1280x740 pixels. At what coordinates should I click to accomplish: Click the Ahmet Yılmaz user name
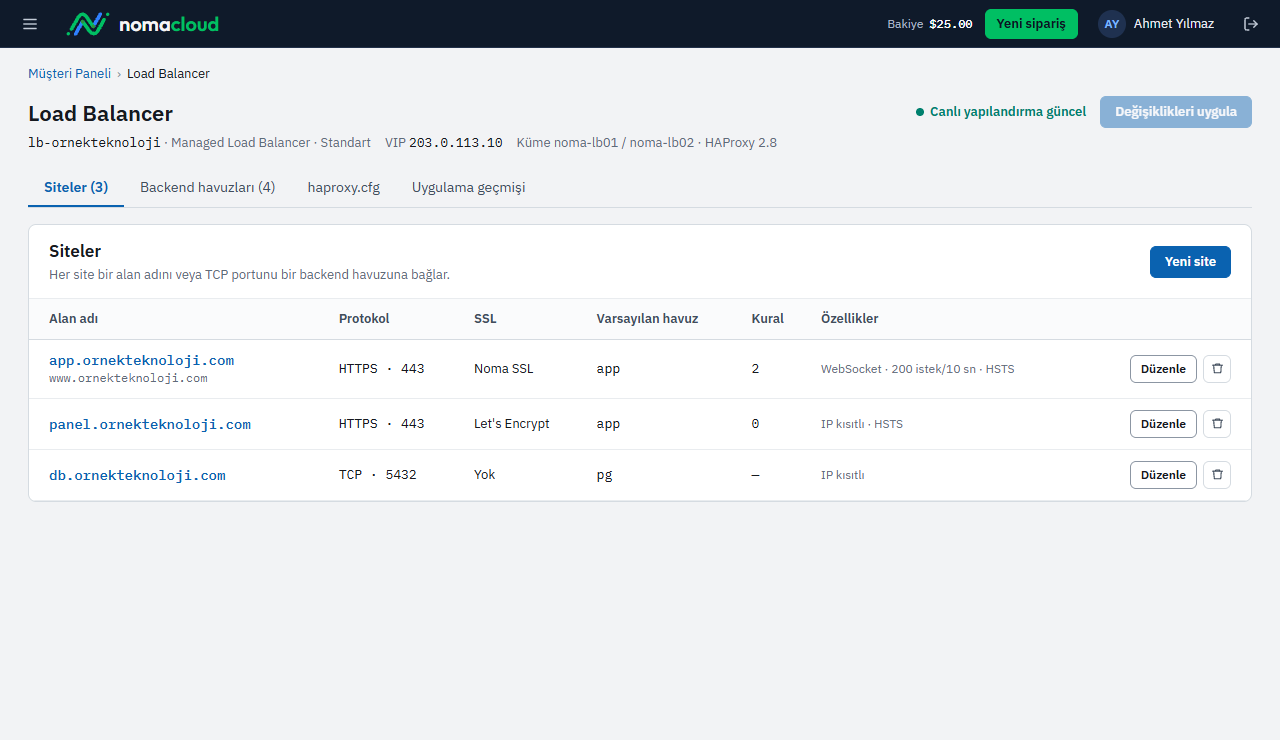[x=1174, y=24]
